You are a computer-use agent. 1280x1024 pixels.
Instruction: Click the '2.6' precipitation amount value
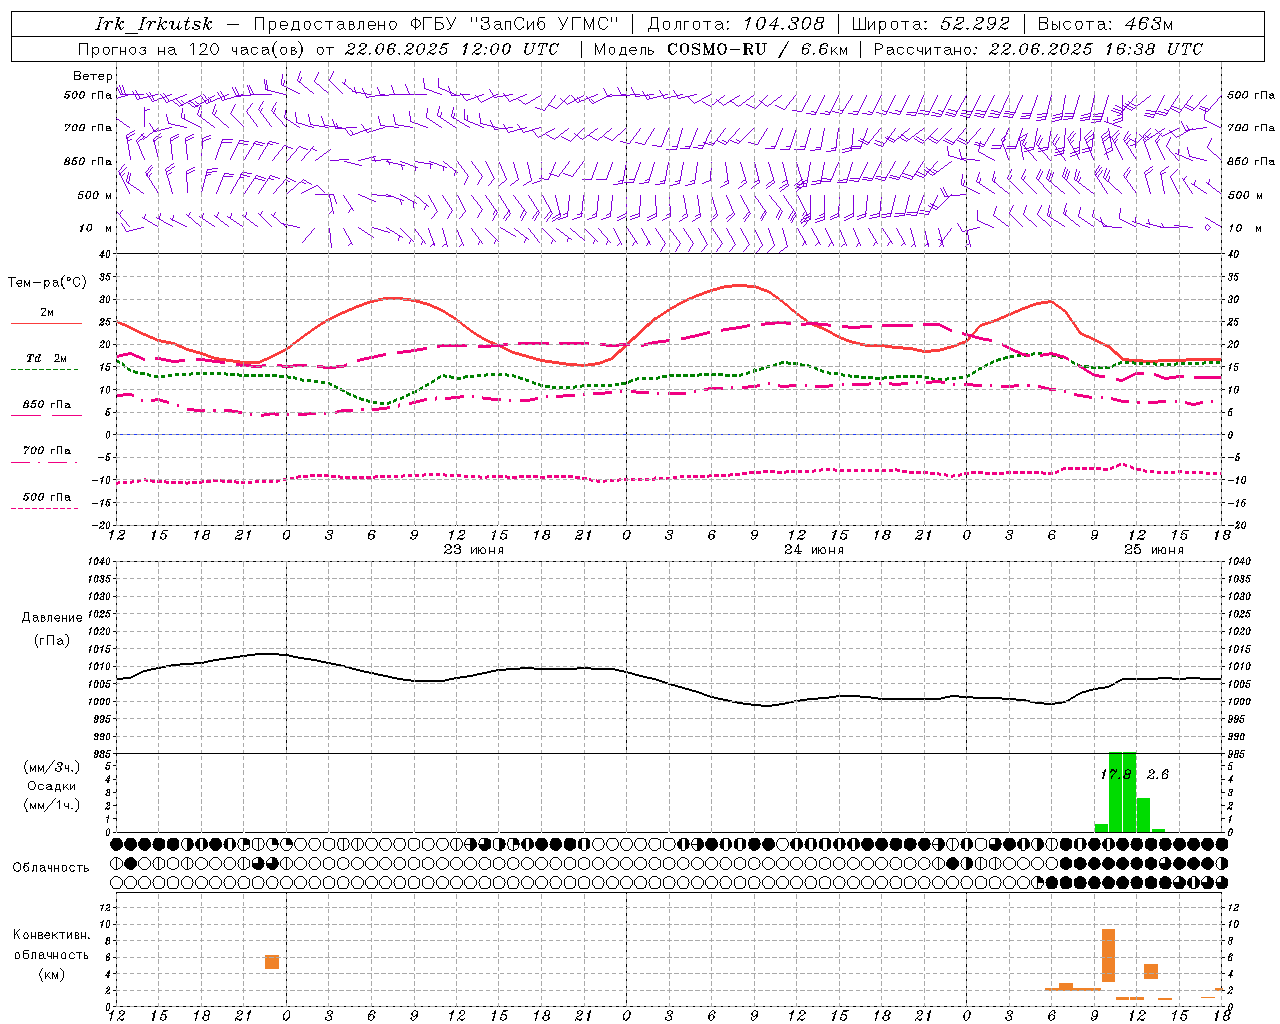[x=1158, y=774]
